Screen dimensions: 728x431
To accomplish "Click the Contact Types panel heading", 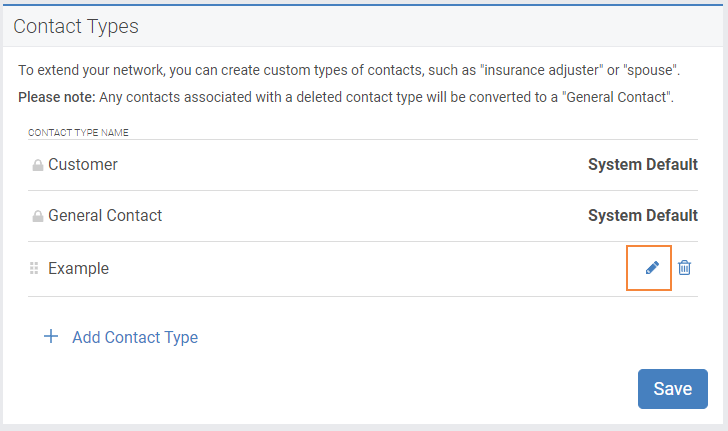I will point(76,26).
